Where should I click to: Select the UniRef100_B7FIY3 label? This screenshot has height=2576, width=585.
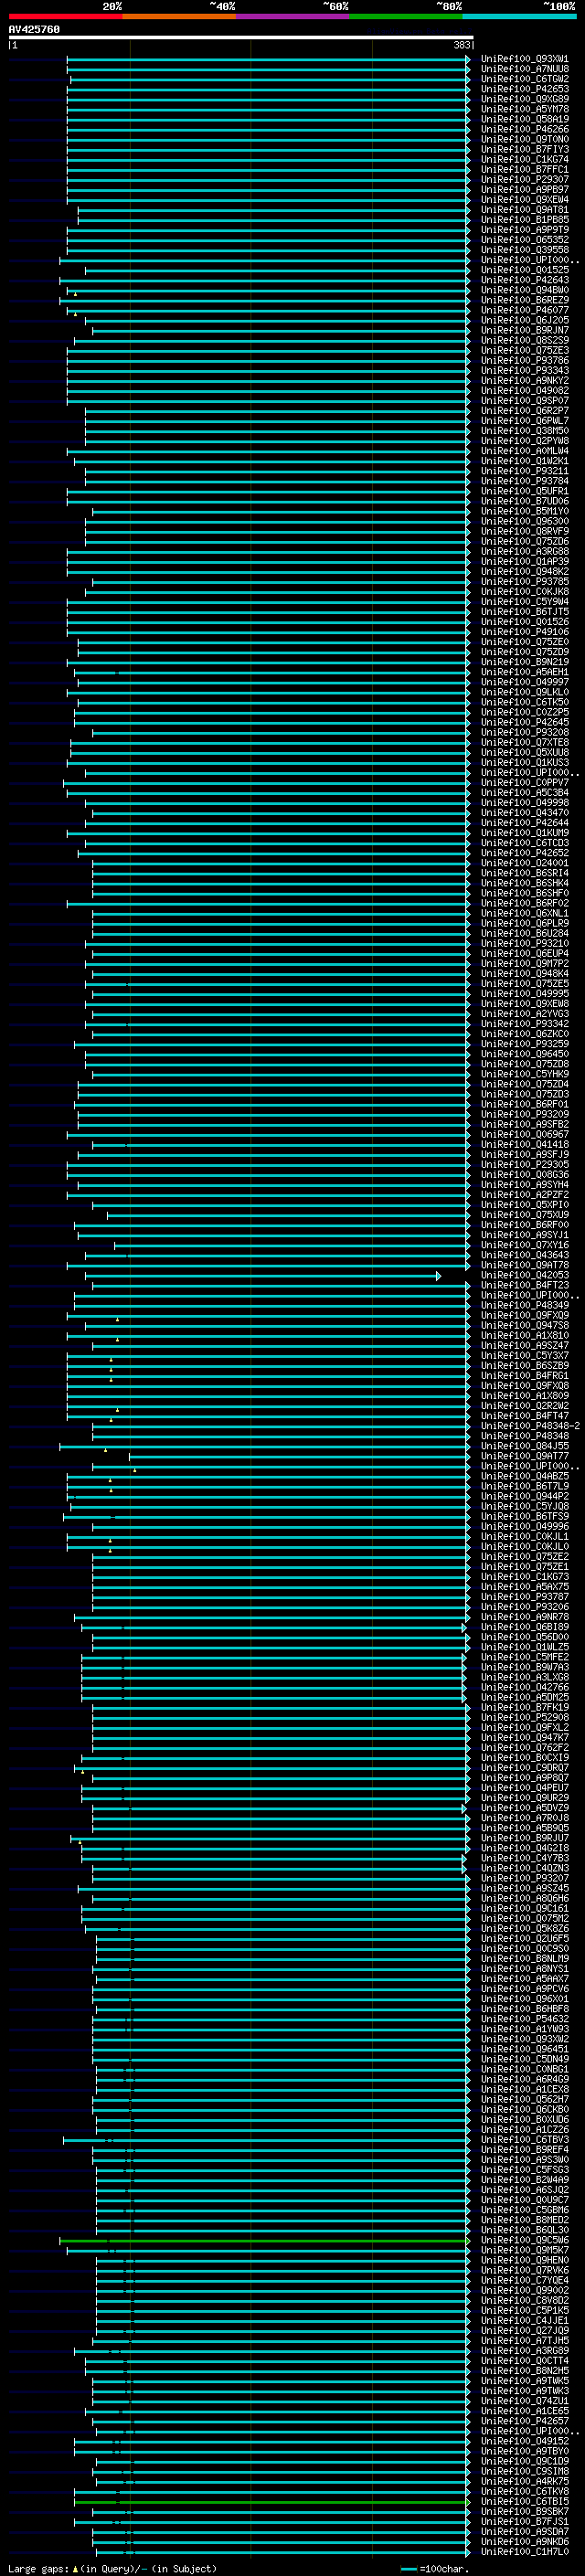(524, 149)
